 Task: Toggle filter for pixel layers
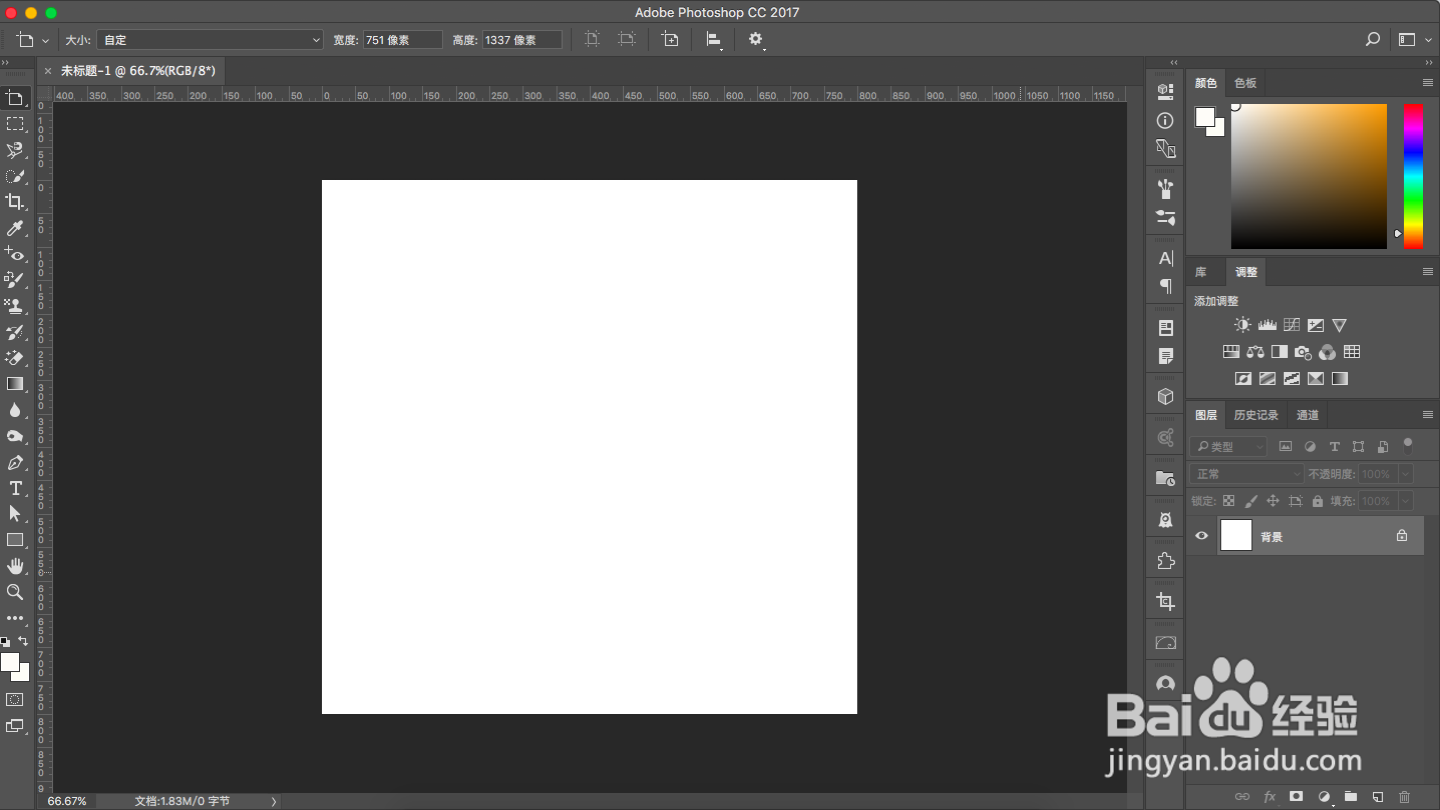point(1285,446)
